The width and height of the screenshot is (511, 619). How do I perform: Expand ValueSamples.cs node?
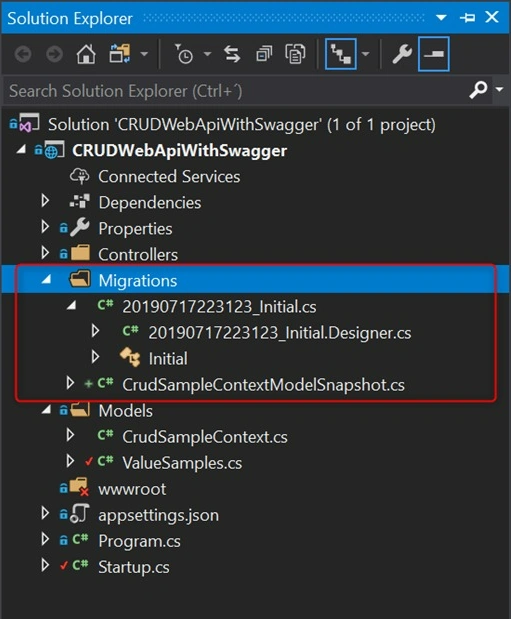[x=70, y=461]
